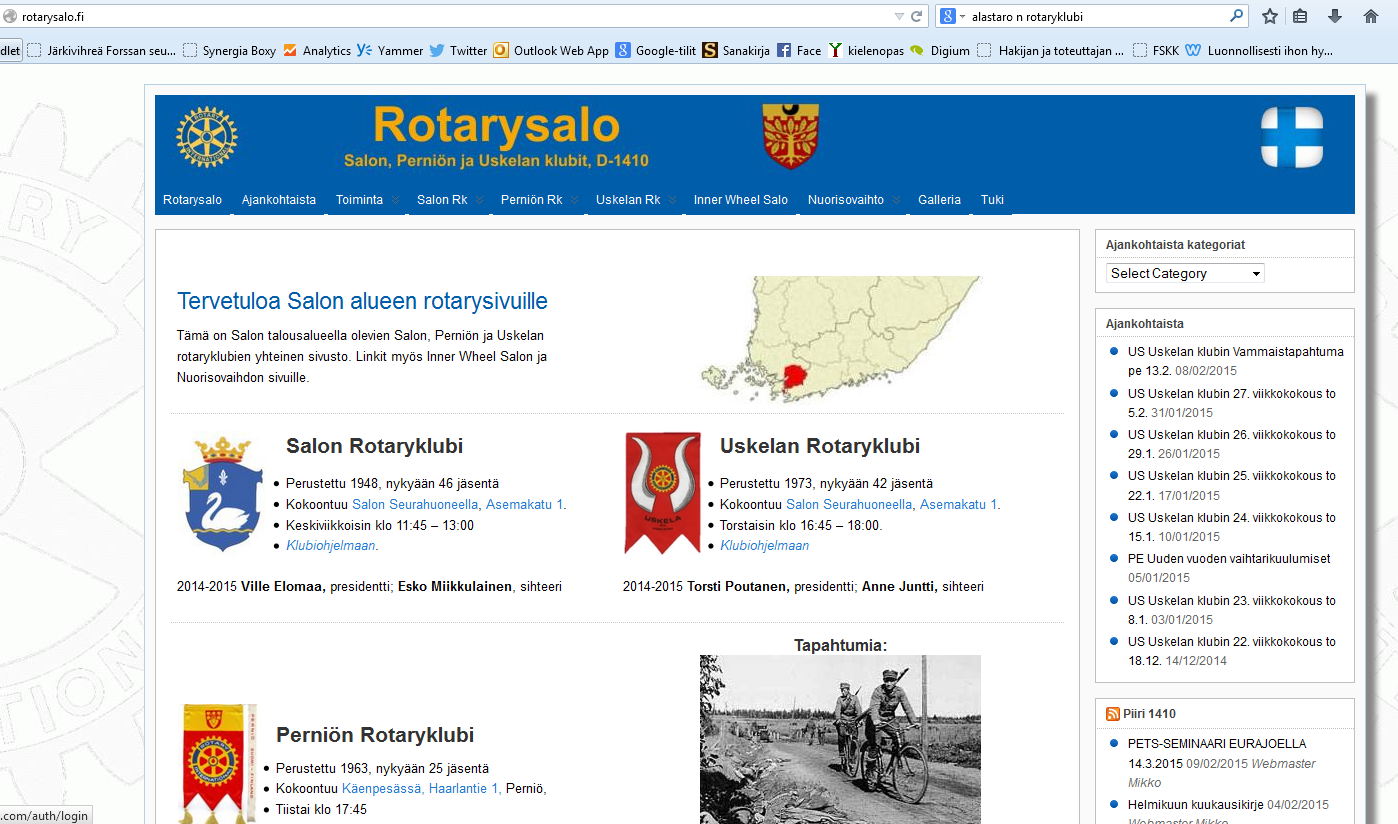Expand the Nuorisovaihto menu
Screen dimensions: 1398x824
click(x=854, y=200)
